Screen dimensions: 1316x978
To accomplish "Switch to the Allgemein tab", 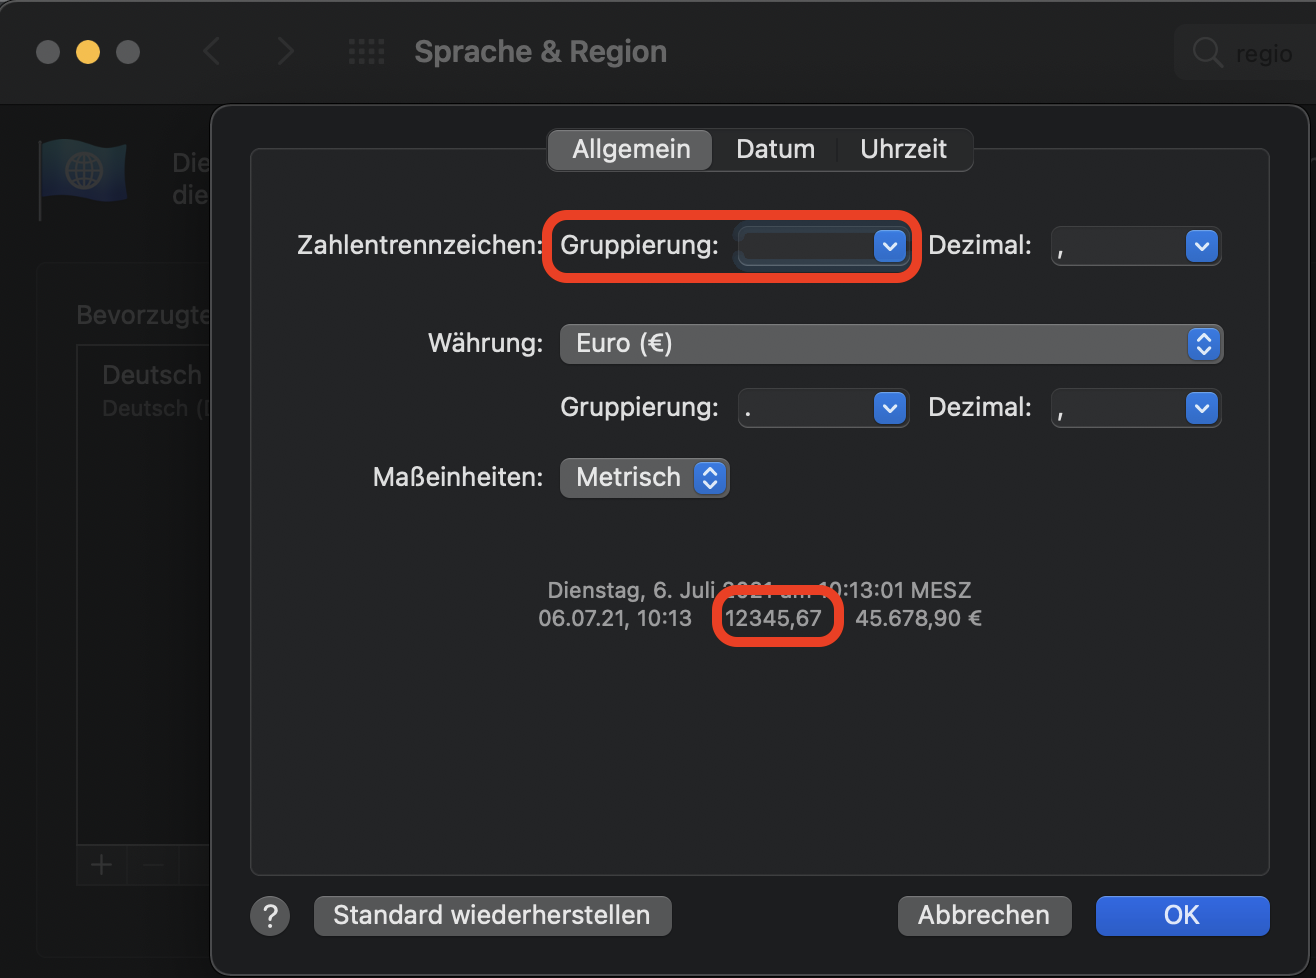I will point(631,150).
